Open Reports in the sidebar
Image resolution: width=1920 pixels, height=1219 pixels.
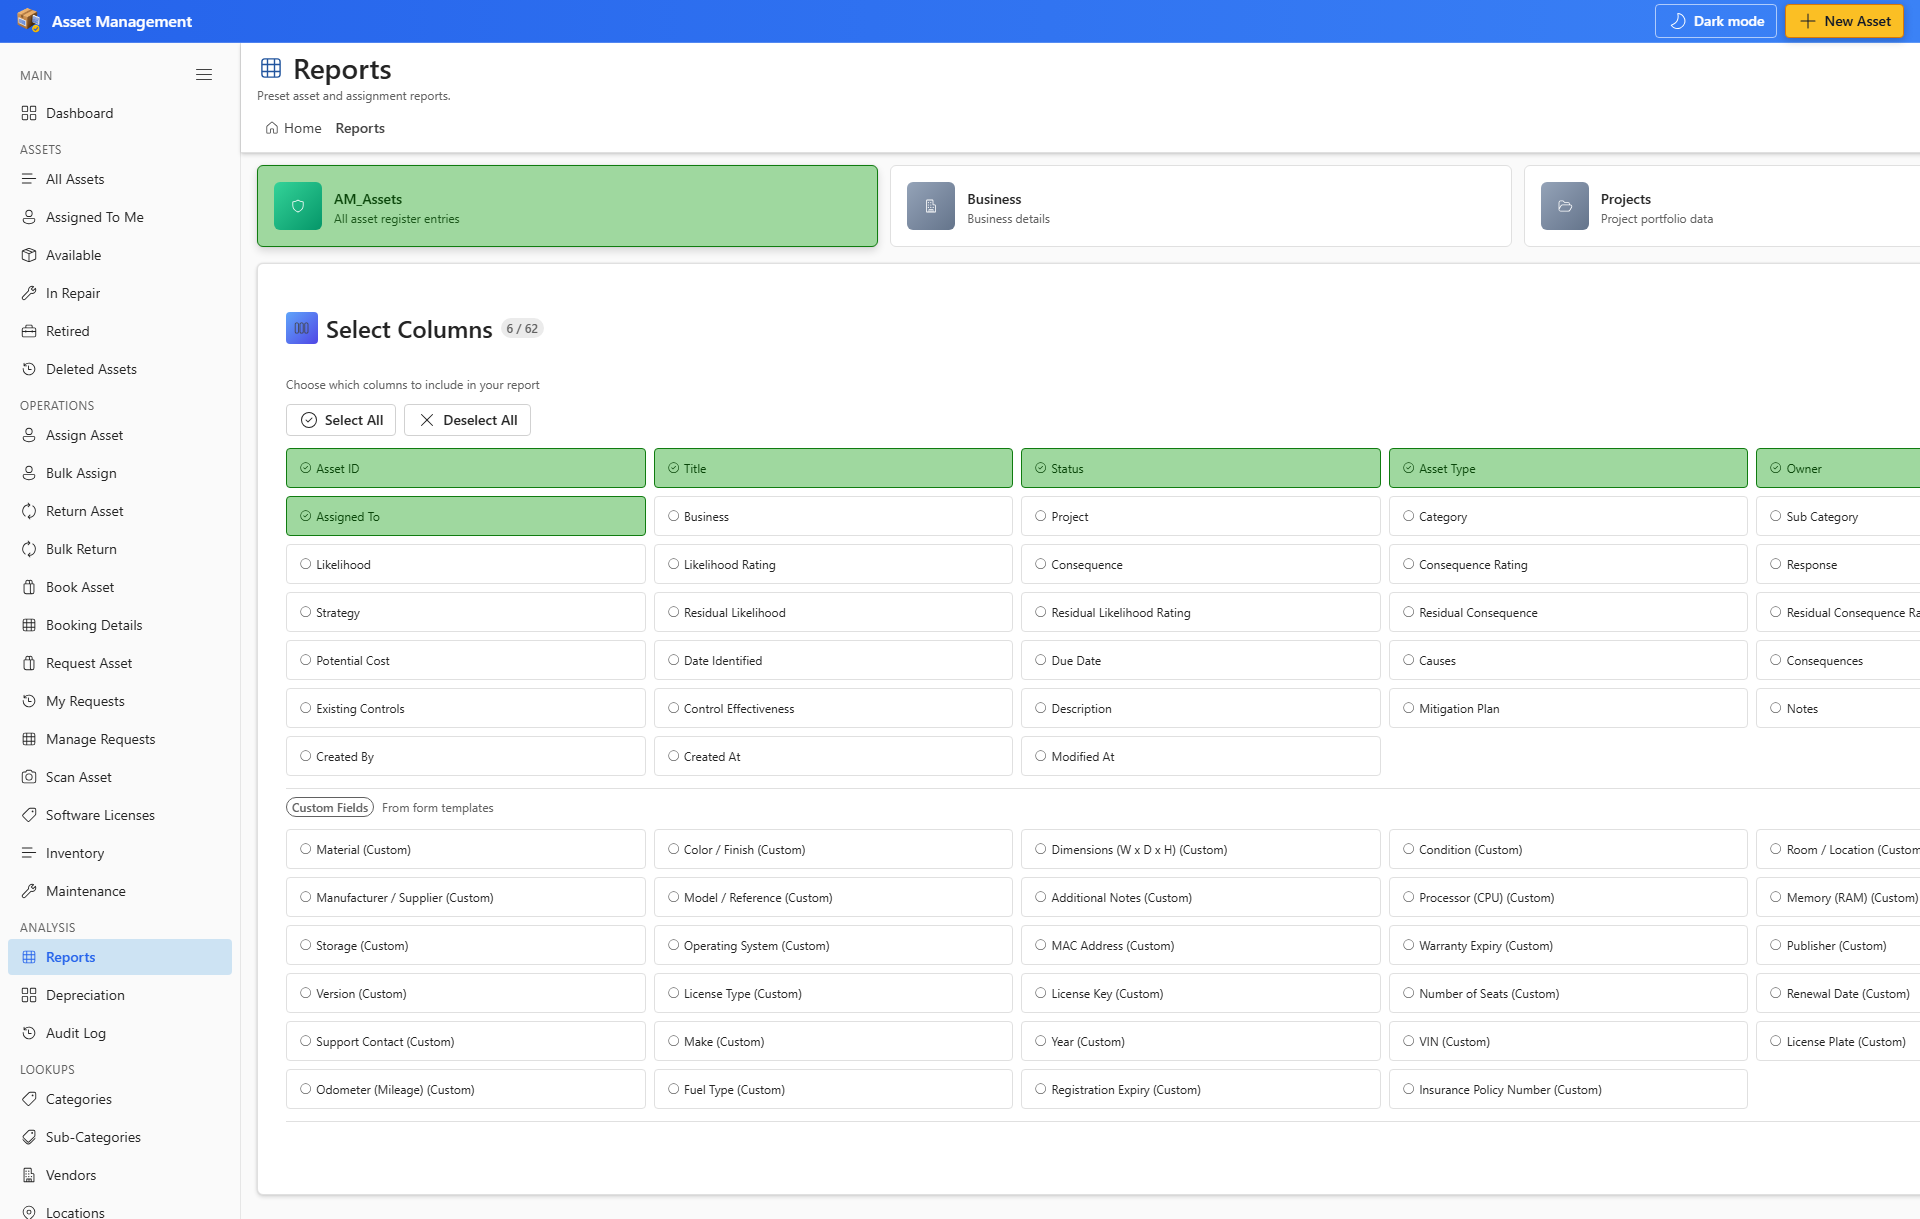click(120, 957)
